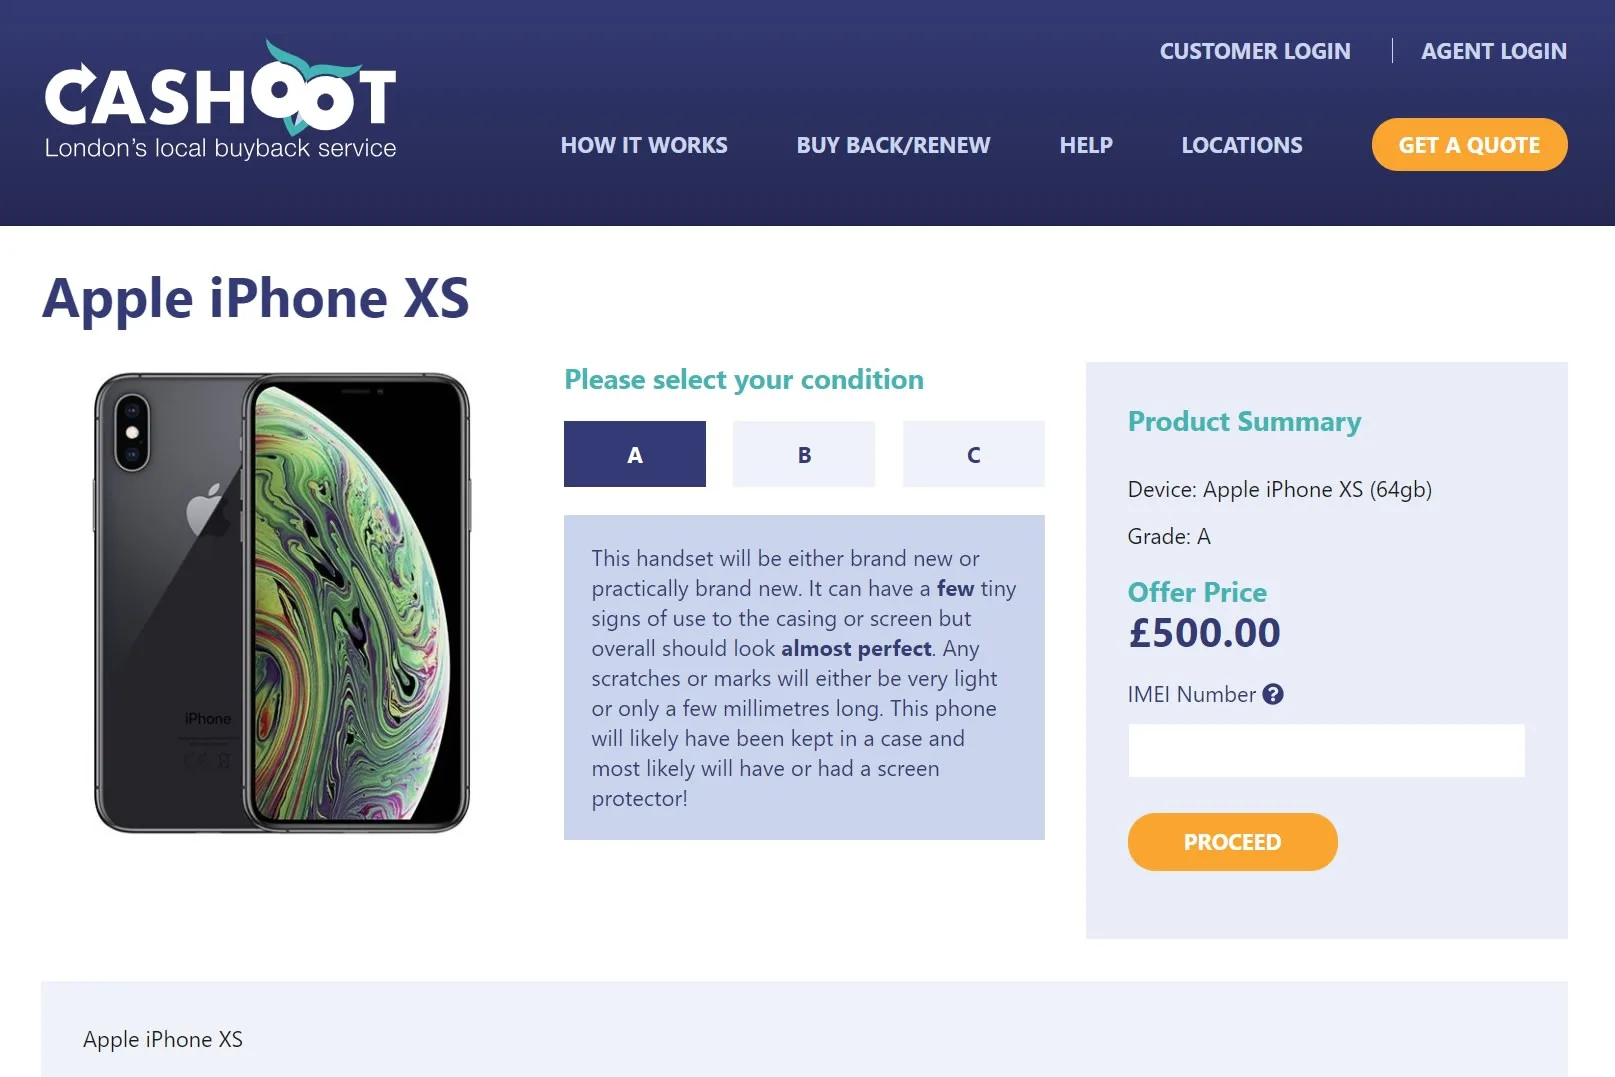This screenshot has width=1615, height=1077.
Task: Click the Cashoot owl logo
Action: pos(220,100)
